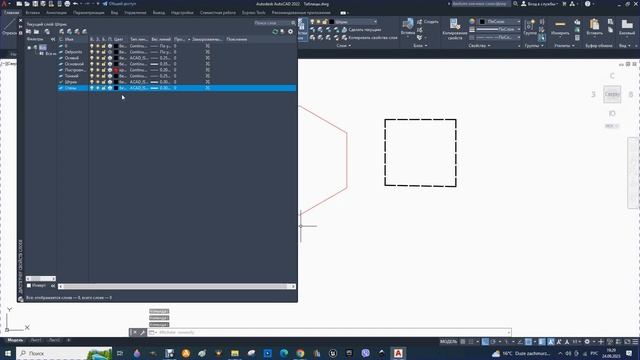Switch to Лист1 layout tab
640x360 pixels.
point(36,340)
